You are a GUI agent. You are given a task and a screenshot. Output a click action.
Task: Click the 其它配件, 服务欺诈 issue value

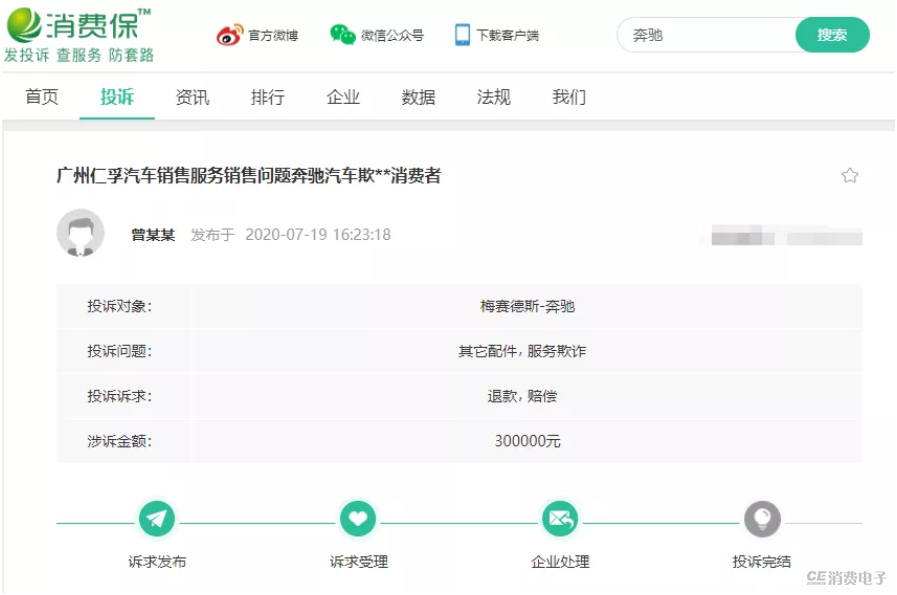coord(522,351)
